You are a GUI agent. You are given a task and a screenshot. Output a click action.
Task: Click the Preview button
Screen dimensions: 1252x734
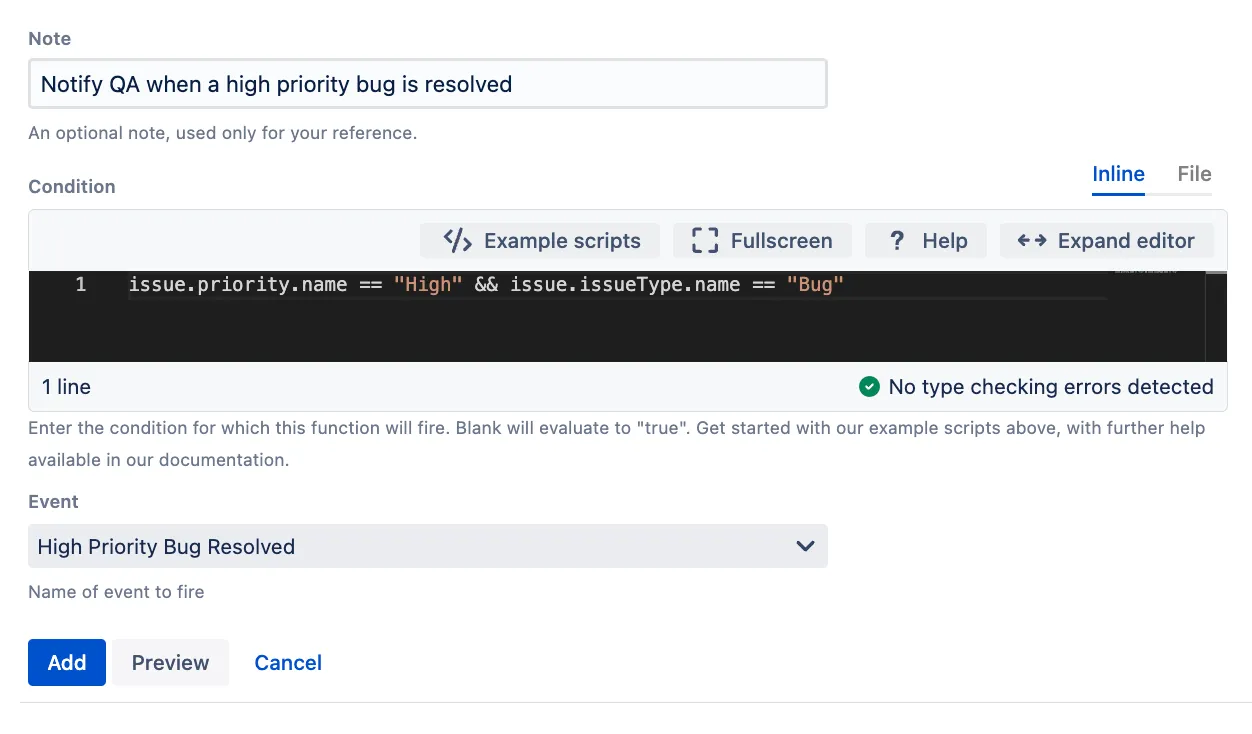[x=170, y=662]
